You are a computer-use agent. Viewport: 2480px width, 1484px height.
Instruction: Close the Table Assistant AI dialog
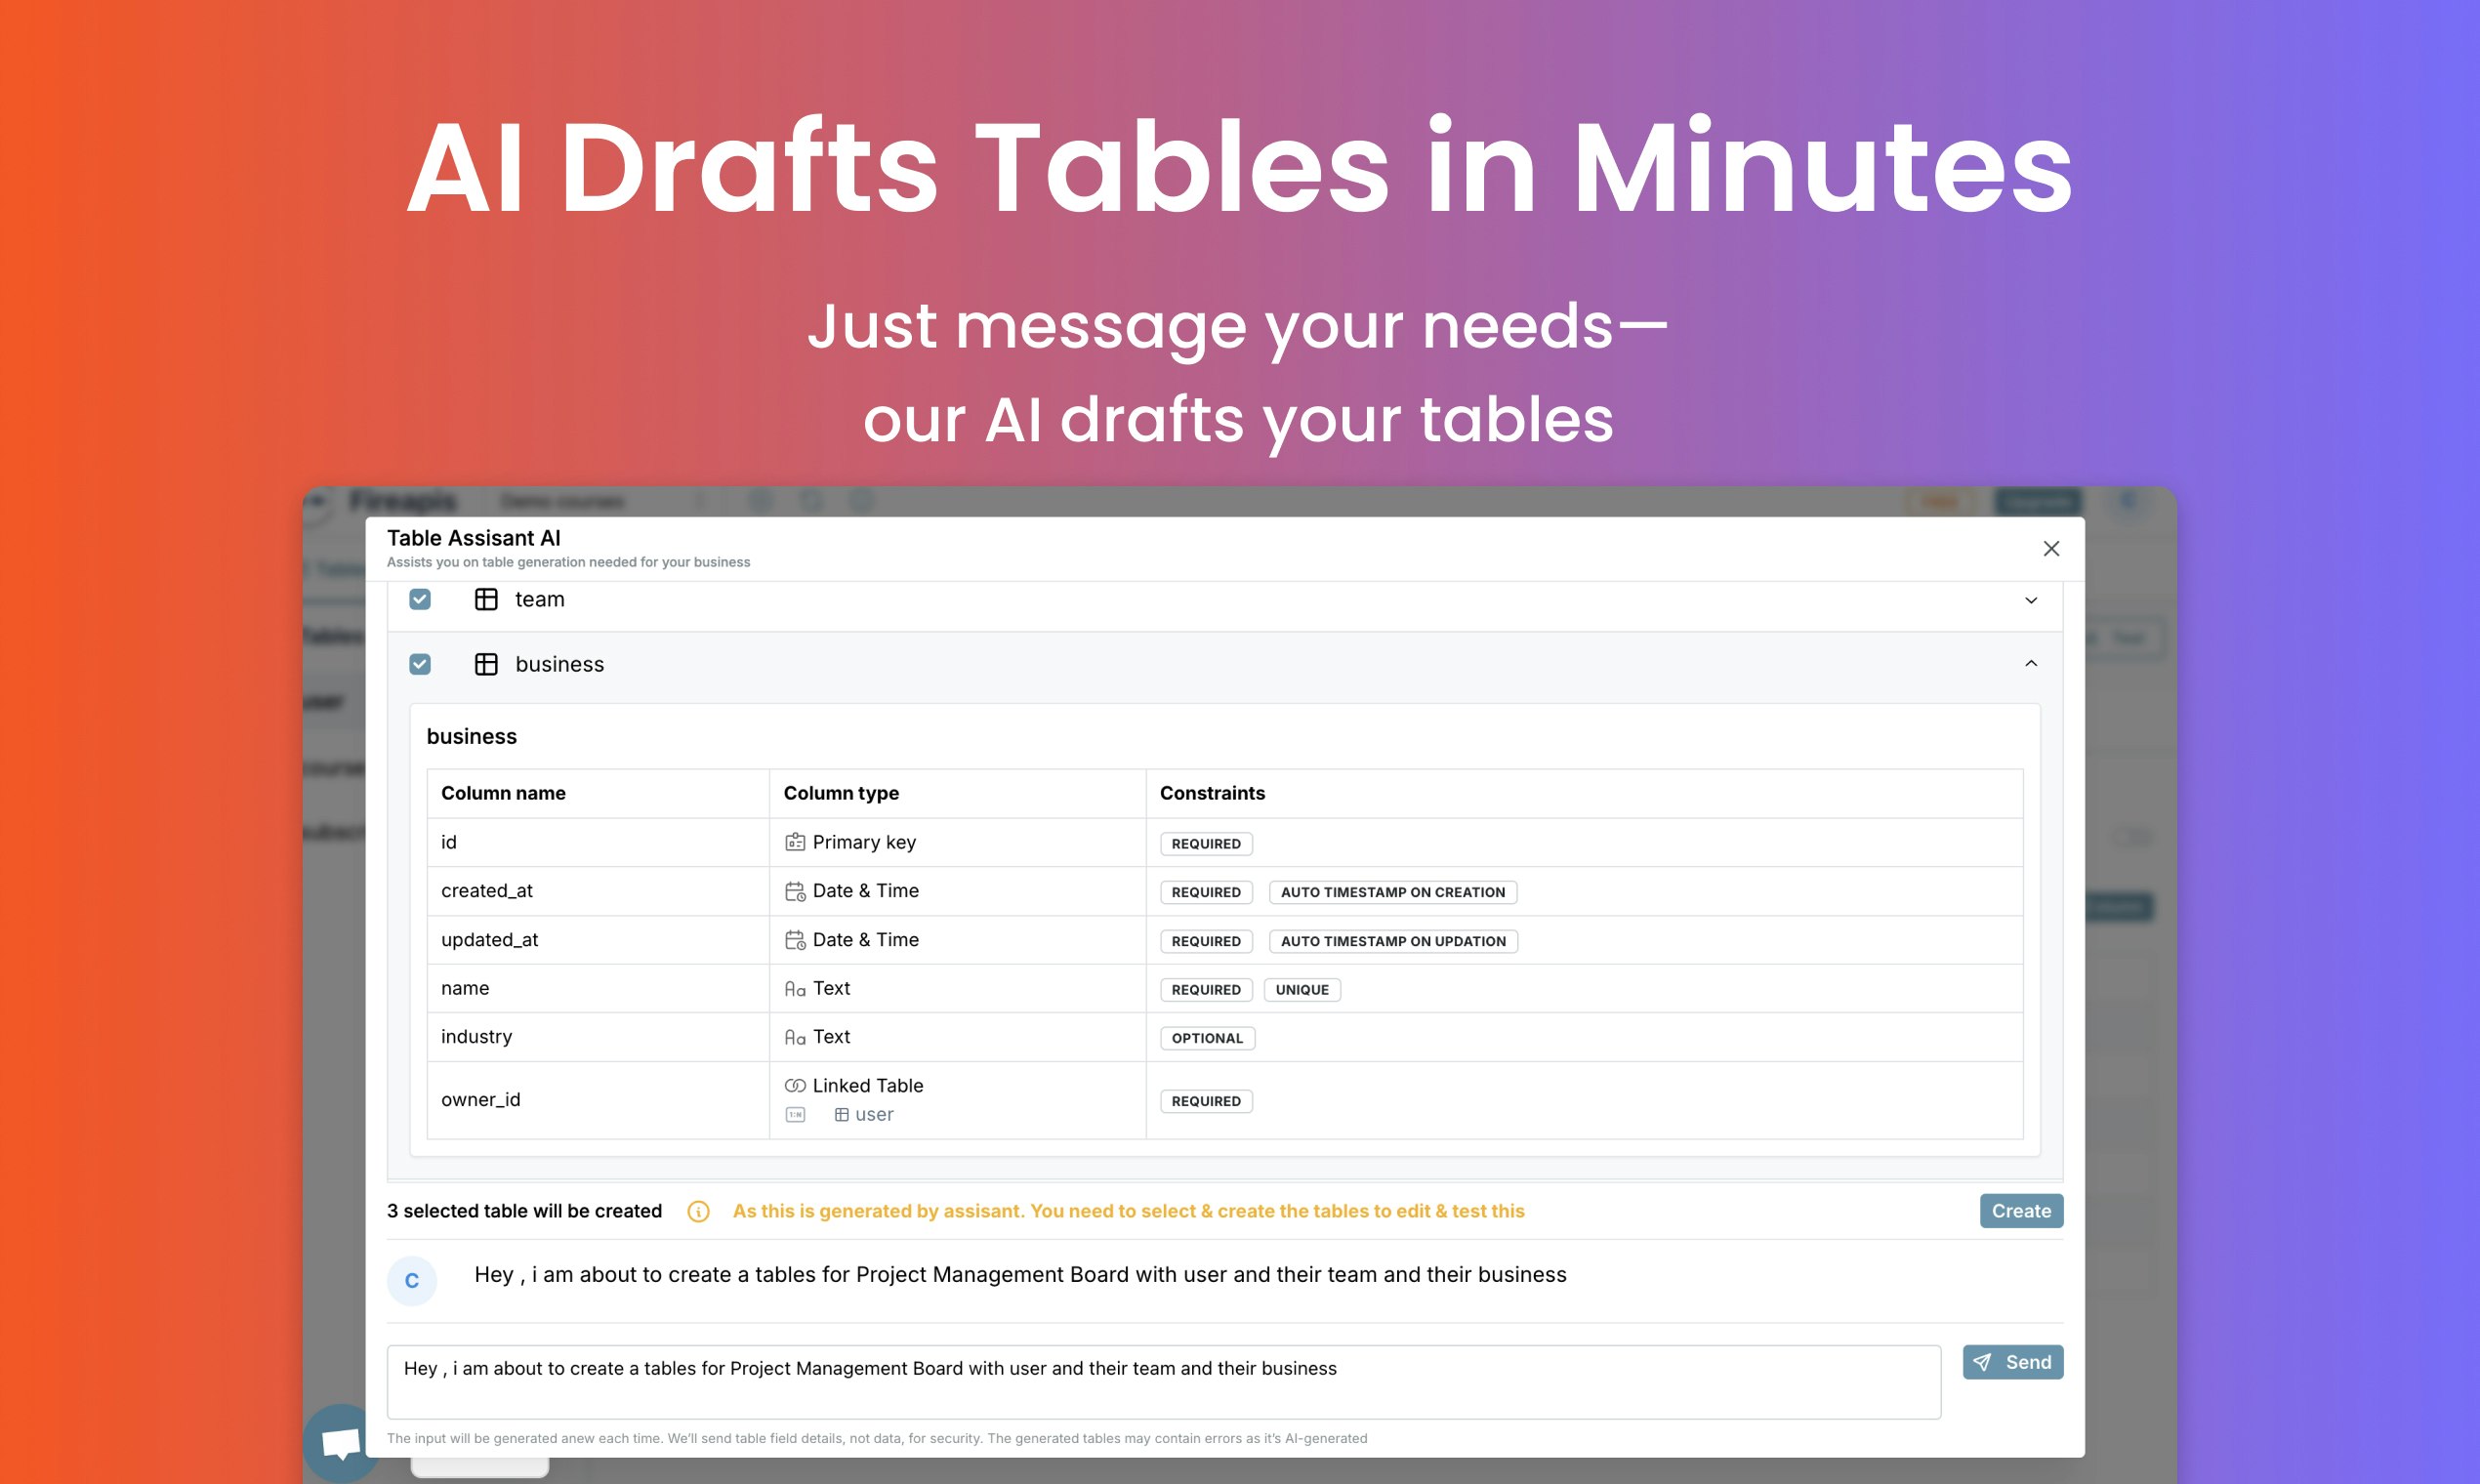pos(2051,548)
